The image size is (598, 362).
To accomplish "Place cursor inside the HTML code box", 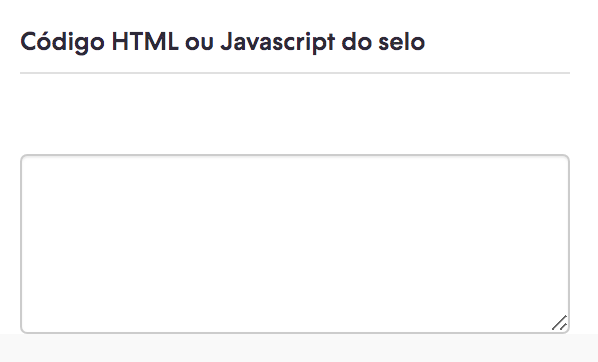I will [295, 244].
